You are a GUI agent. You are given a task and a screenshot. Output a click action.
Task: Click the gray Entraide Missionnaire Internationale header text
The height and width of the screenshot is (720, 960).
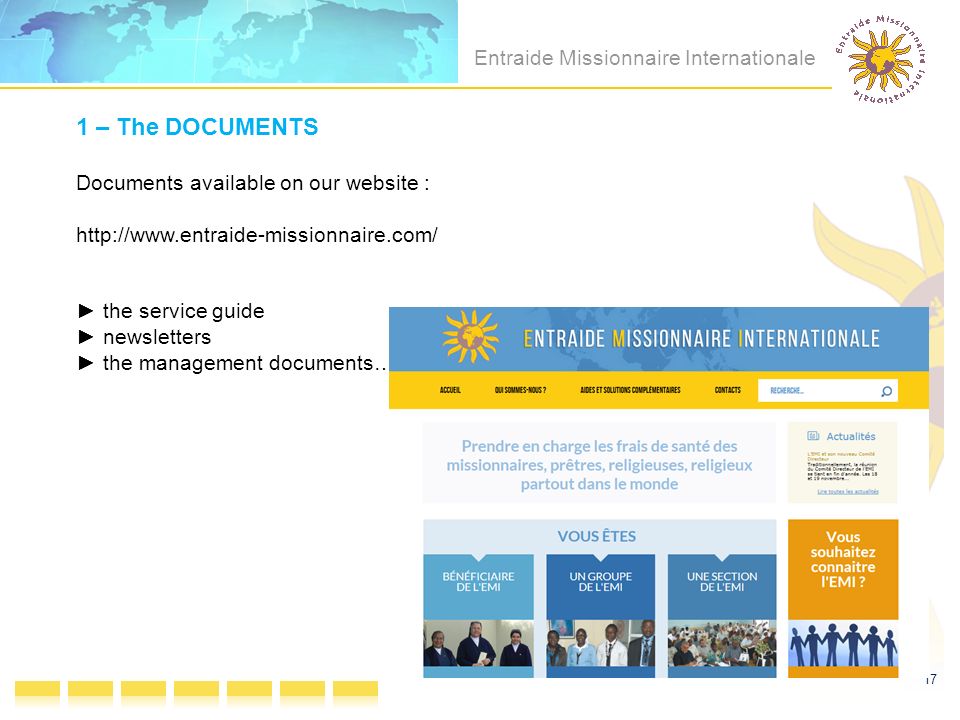point(645,58)
